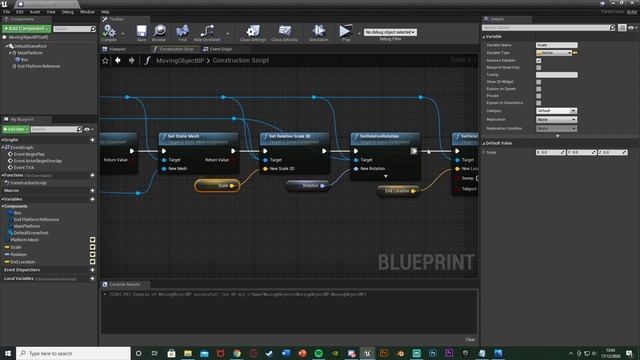The width and height of the screenshot is (640, 360).
Task: Uncheck the Instance Editable checkbox
Action: [538, 60]
